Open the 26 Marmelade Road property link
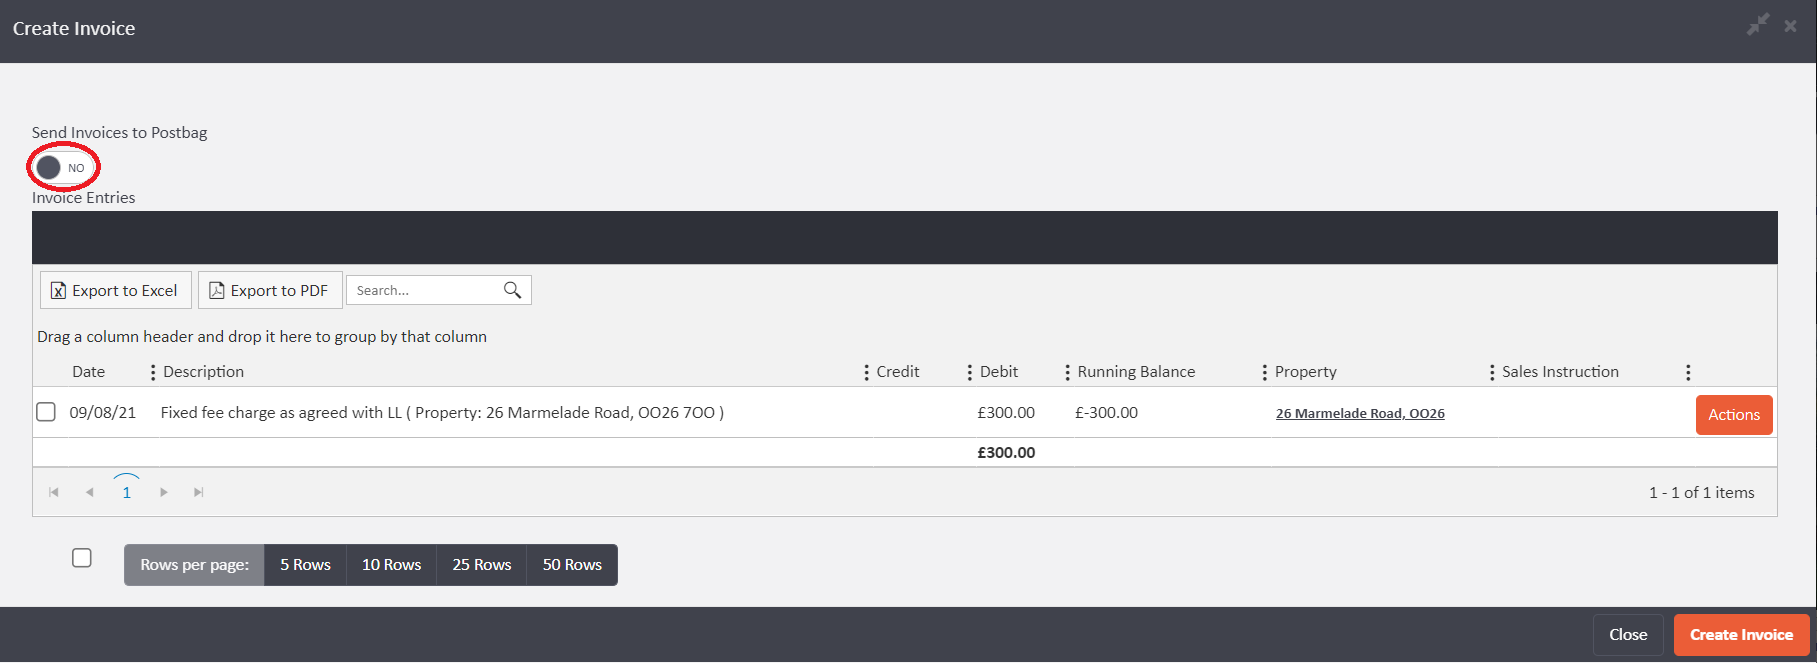The width and height of the screenshot is (1817, 663). pyautogui.click(x=1360, y=413)
